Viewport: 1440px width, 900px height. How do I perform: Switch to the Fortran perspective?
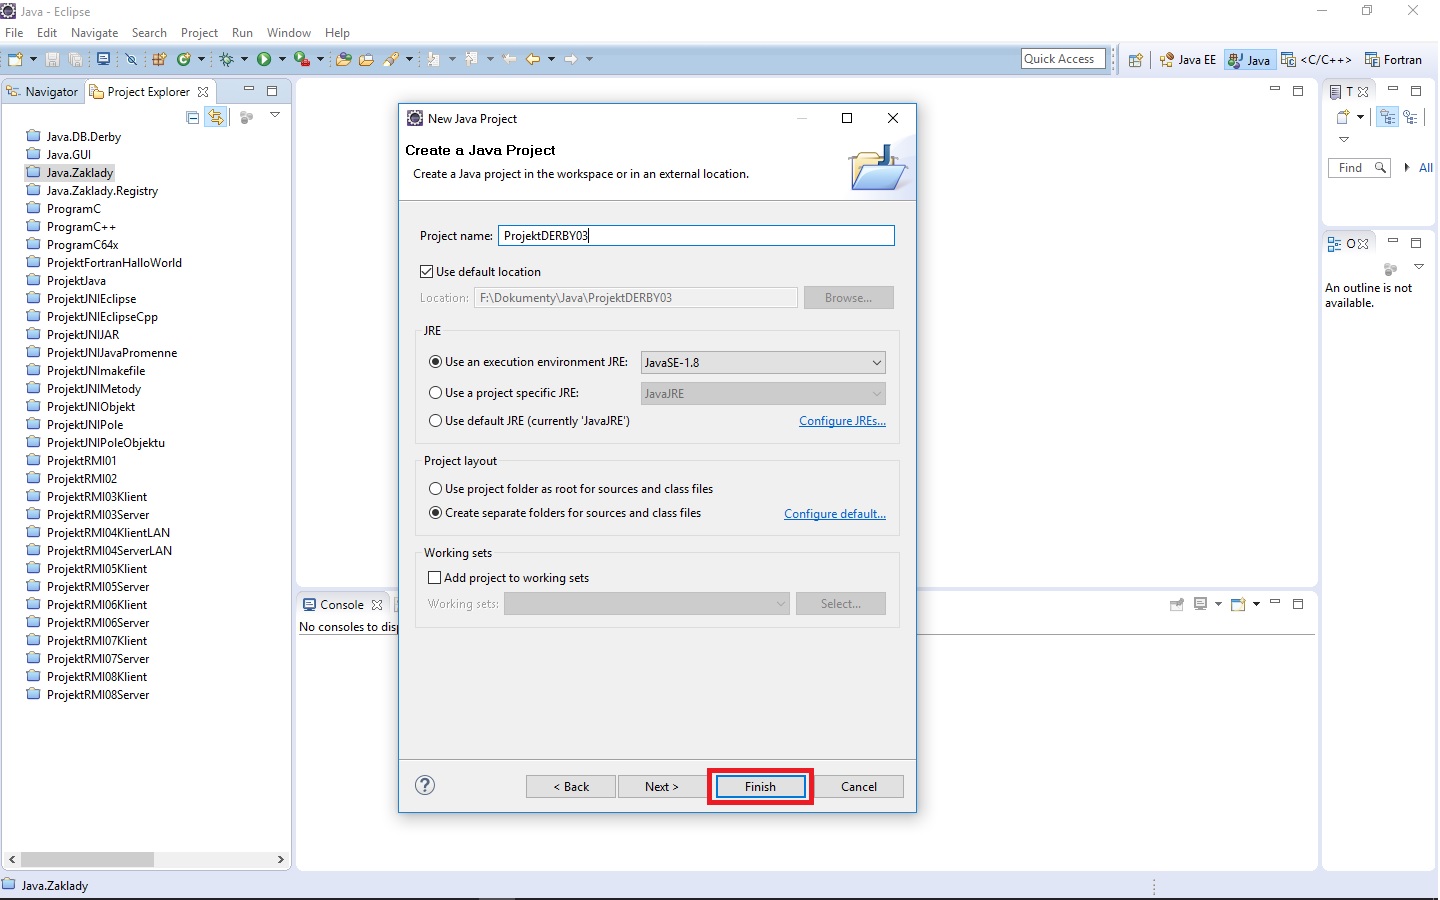pos(1393,60)
